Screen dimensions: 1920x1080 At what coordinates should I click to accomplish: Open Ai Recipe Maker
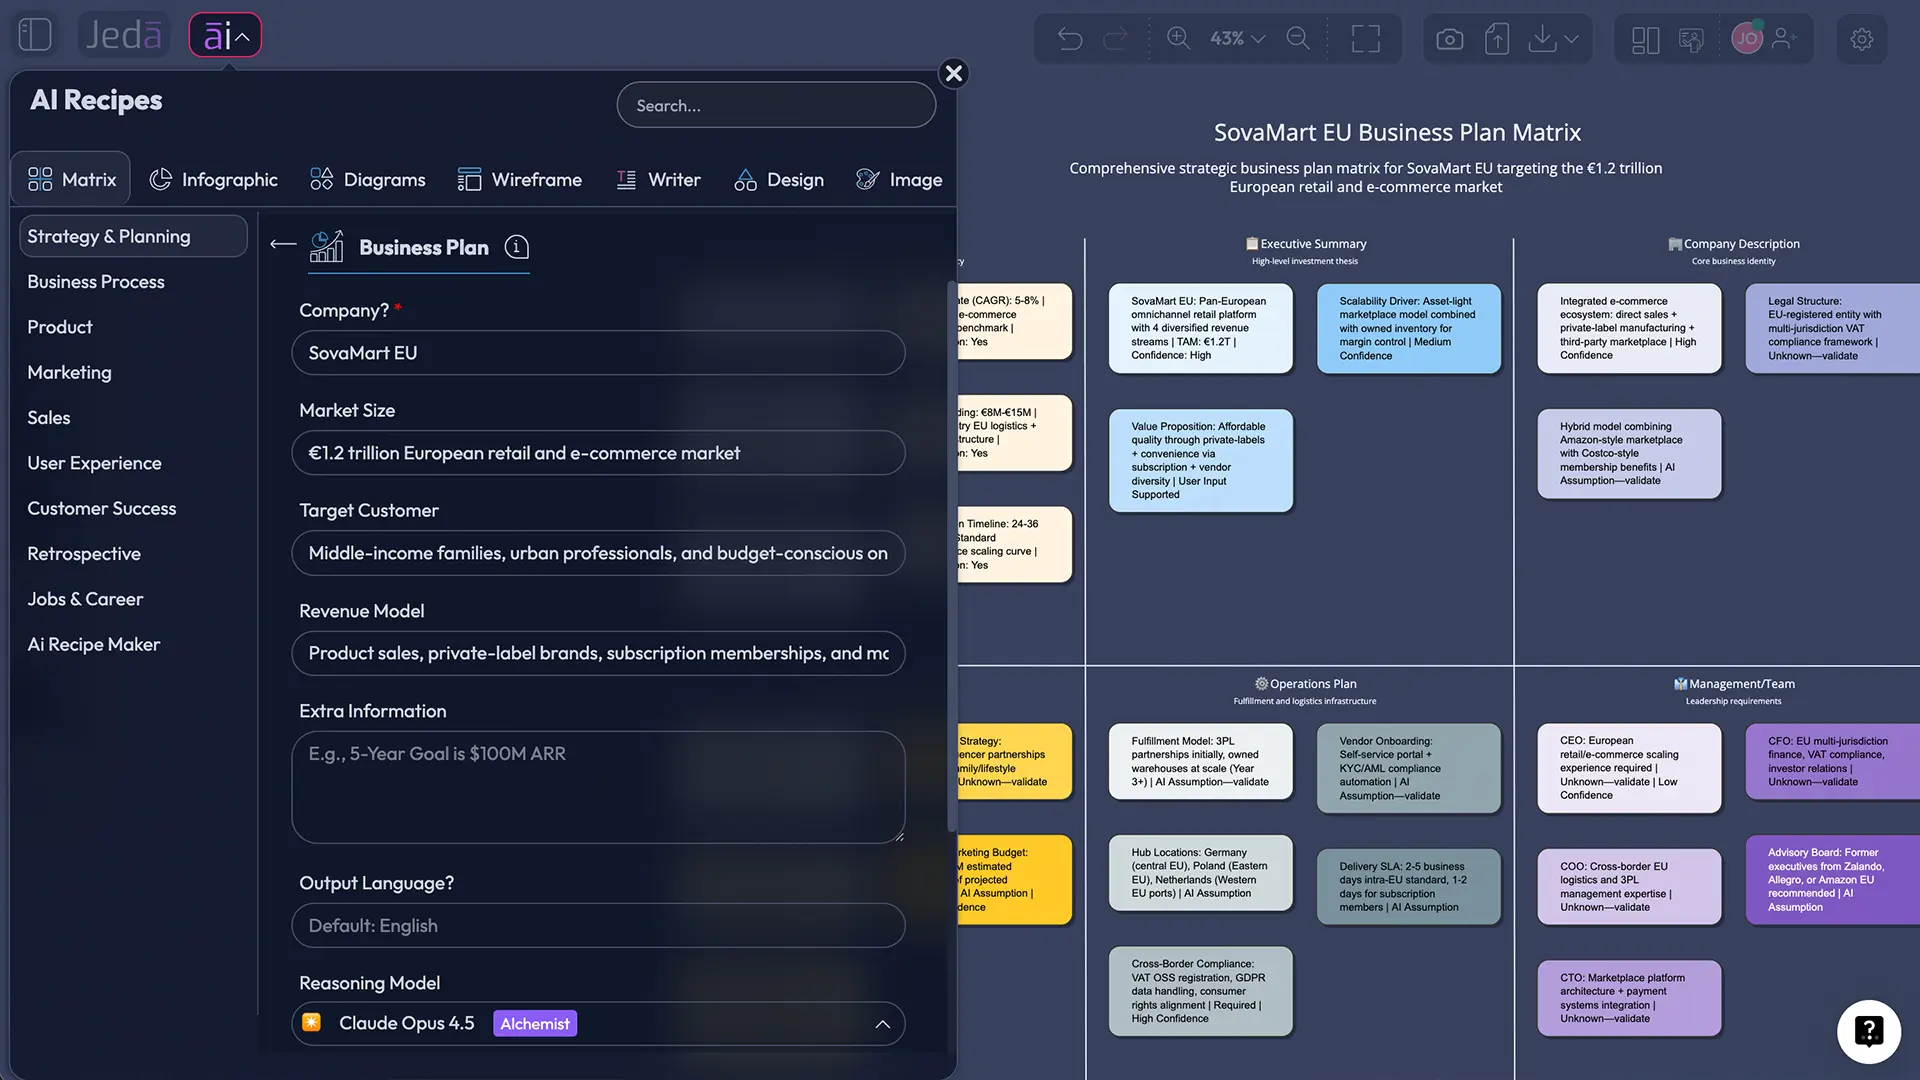pos(94,644)
